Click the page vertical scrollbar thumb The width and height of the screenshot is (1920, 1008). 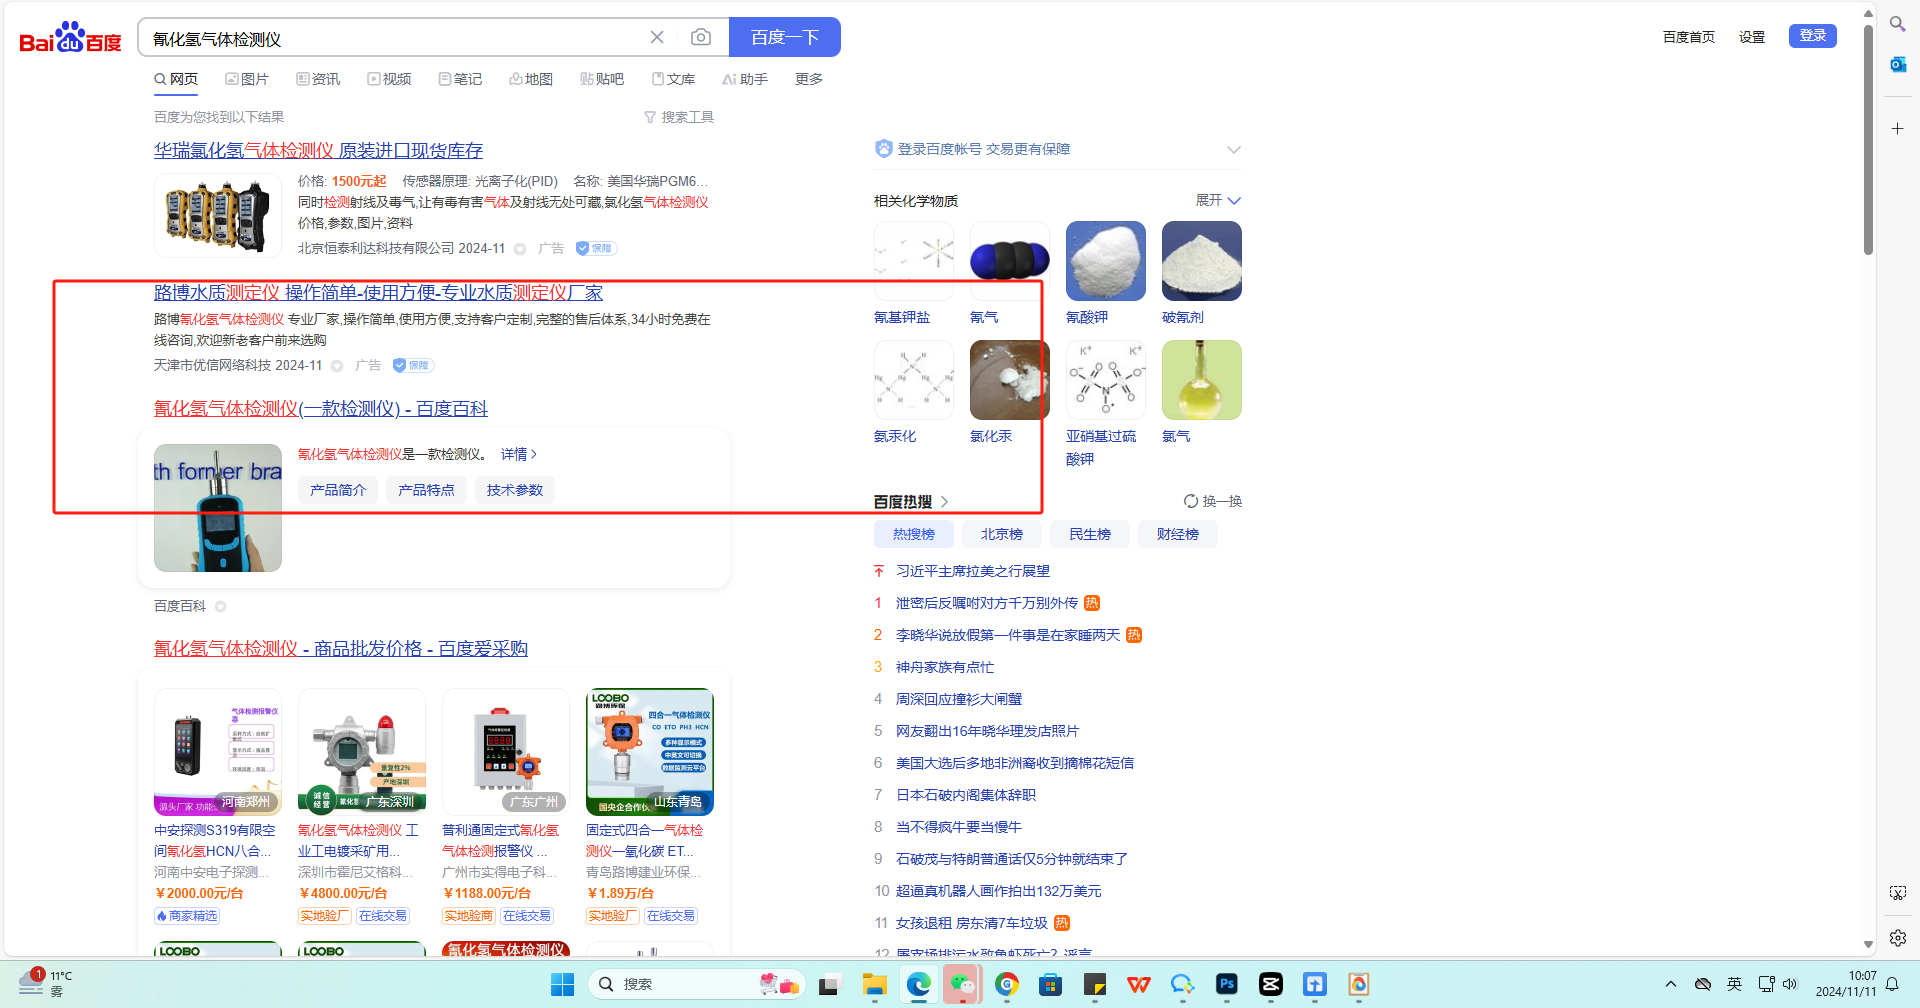[x=1868, y=140]
